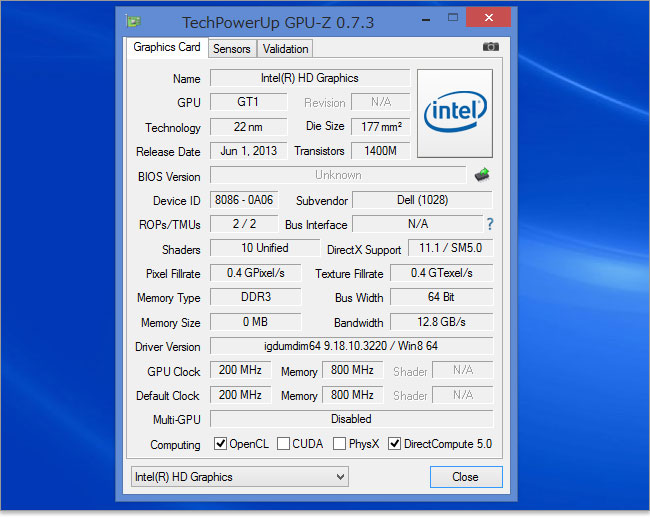This screenshot has height=518, width=650.
Task: Close GPU-Z with the red X
Action: pos(488,17)
